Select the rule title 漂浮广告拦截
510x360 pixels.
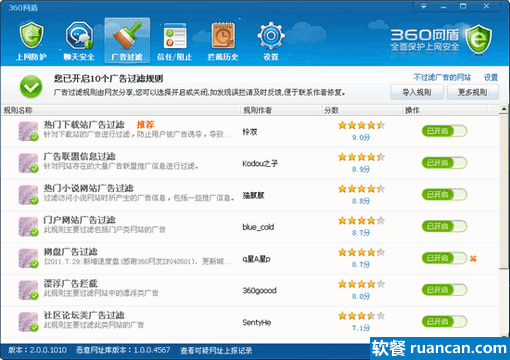[70, 283]
